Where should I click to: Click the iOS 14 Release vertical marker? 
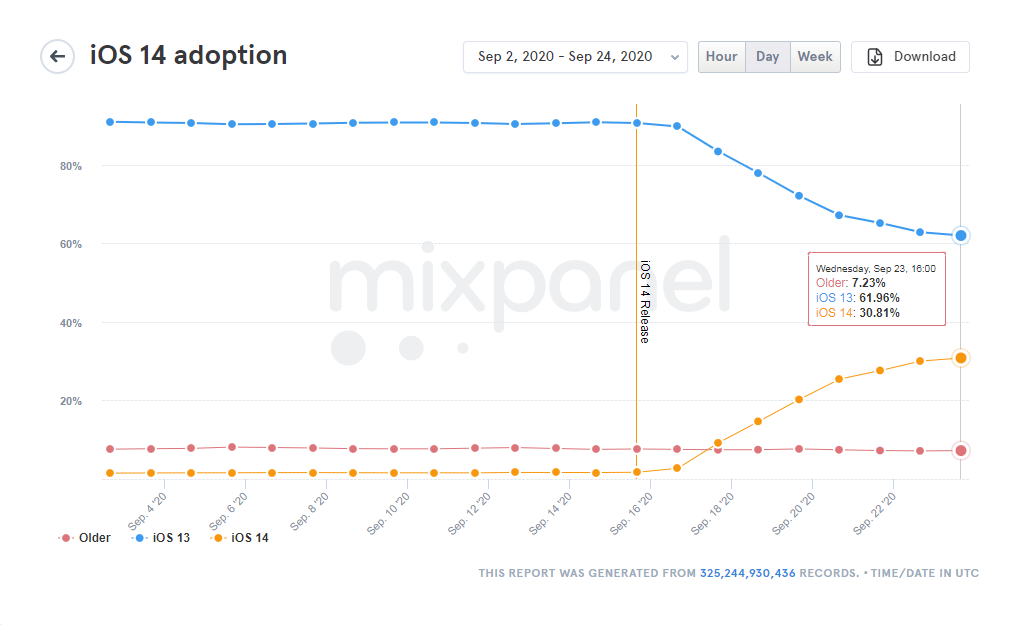[x=636, y=300]
